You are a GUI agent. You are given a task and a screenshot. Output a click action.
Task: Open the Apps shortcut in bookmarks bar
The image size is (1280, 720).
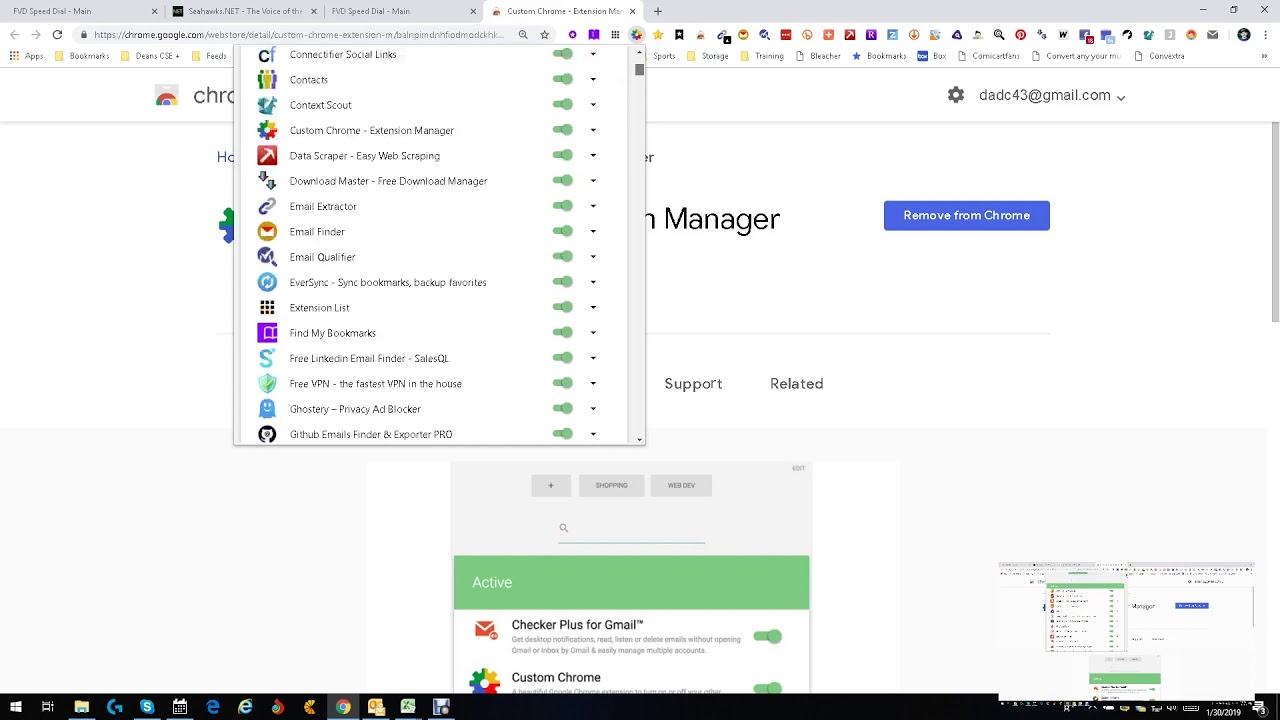point(27,56)
